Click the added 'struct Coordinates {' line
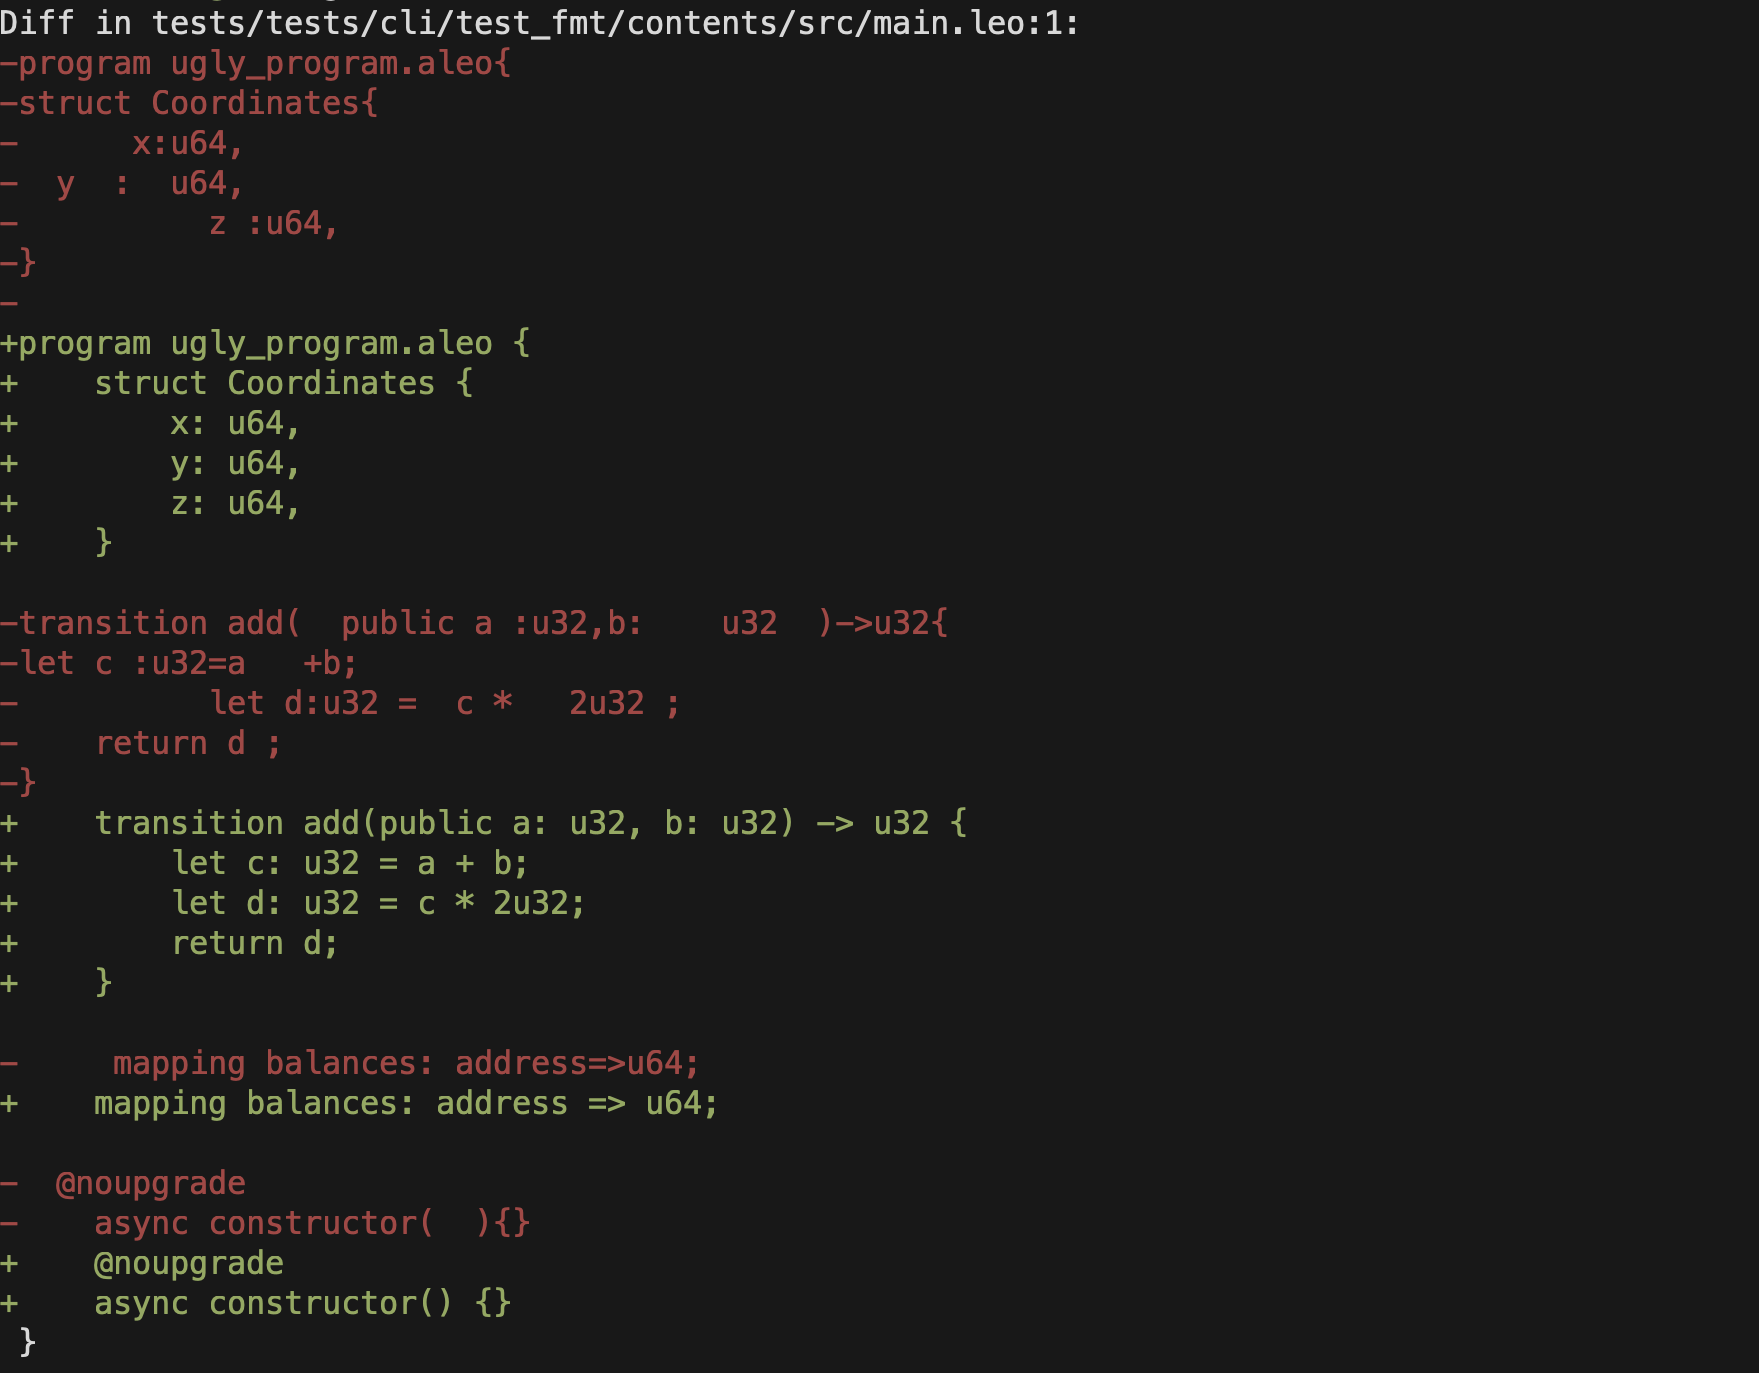The width and height of the screenshot is (1759, 1373). coord(284,383)
